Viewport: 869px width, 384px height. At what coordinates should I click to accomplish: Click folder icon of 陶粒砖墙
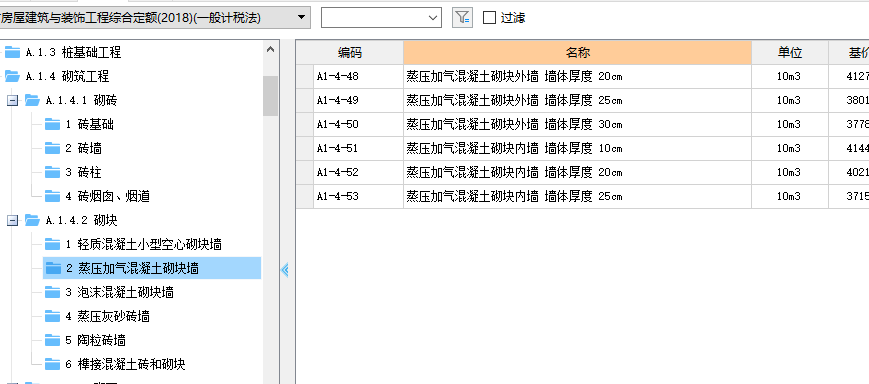(52, 340)
